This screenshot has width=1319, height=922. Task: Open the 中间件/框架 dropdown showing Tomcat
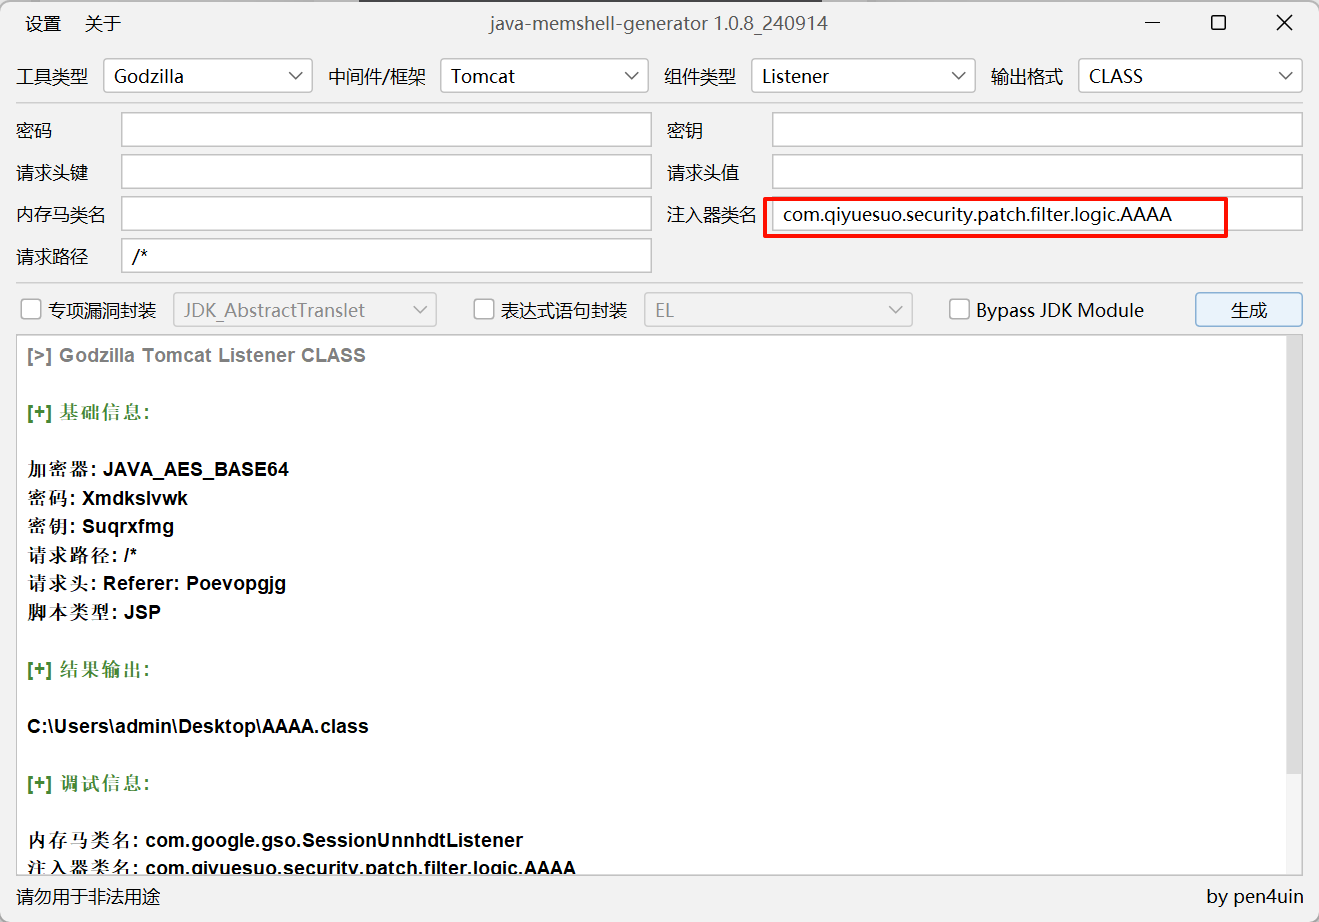pyautogui.click(x=544, y=75)
